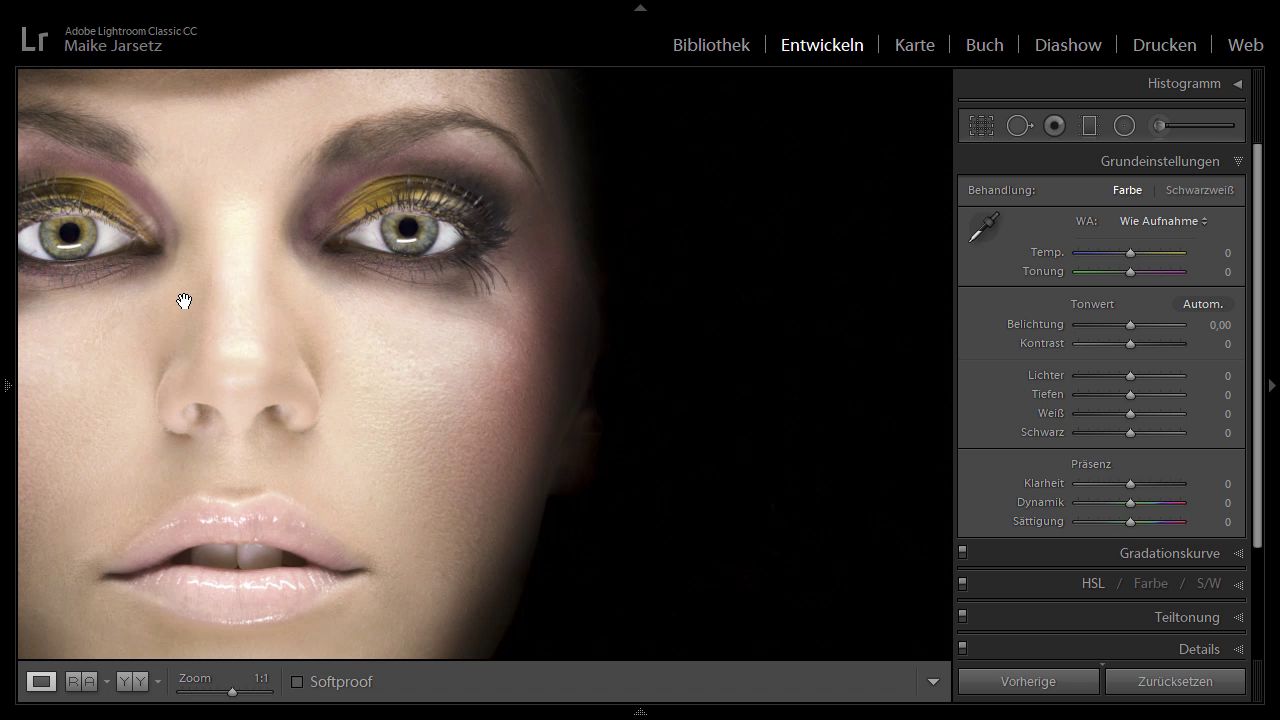The height and width of the screenshot is (720, 1280).
Task: Toggle the Teiltonung panel on/off switch
Action: [963, 616]
